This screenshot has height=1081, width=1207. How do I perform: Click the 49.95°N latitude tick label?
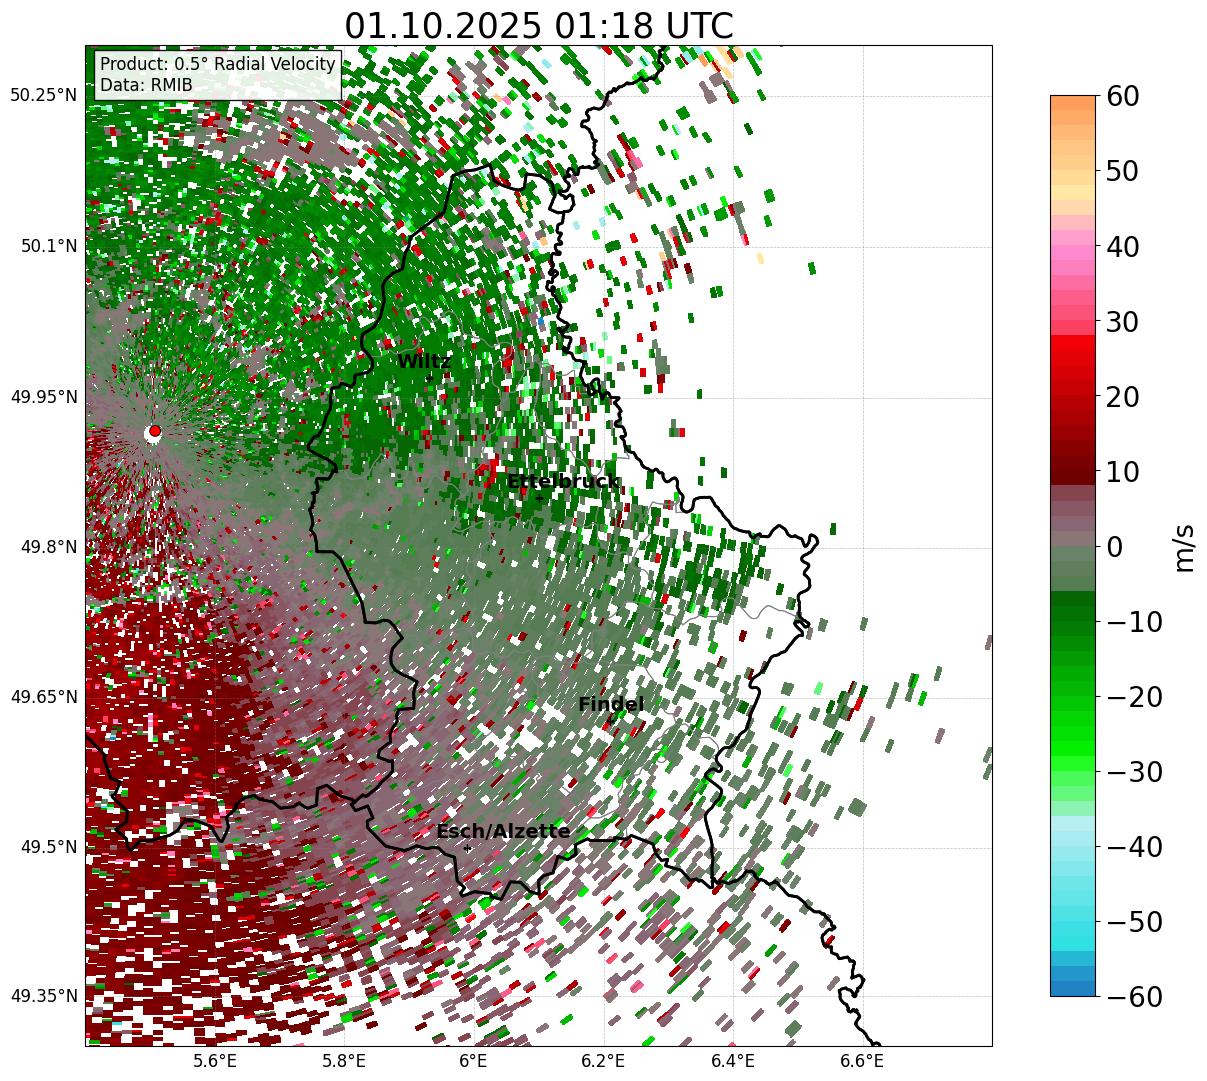coord(44,397)
